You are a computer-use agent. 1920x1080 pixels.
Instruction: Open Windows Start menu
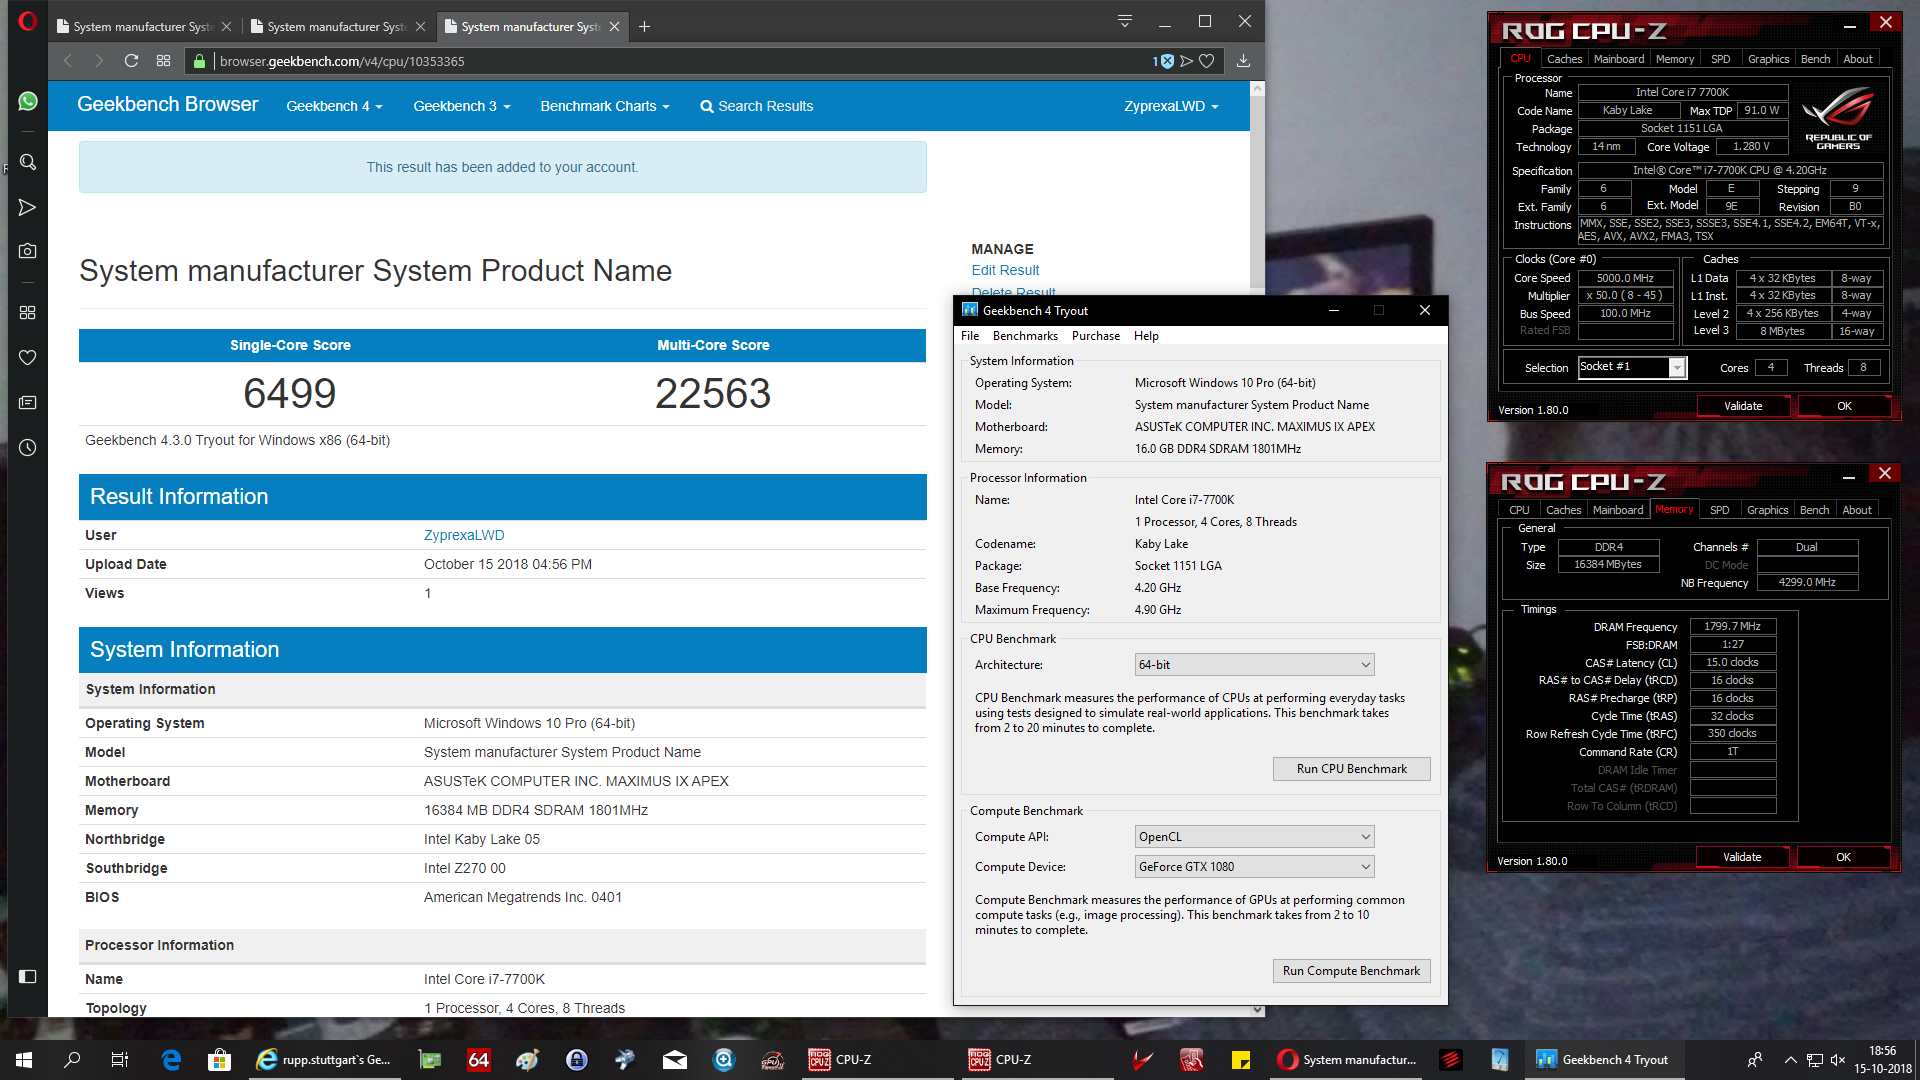click(x=24, y=1060)
